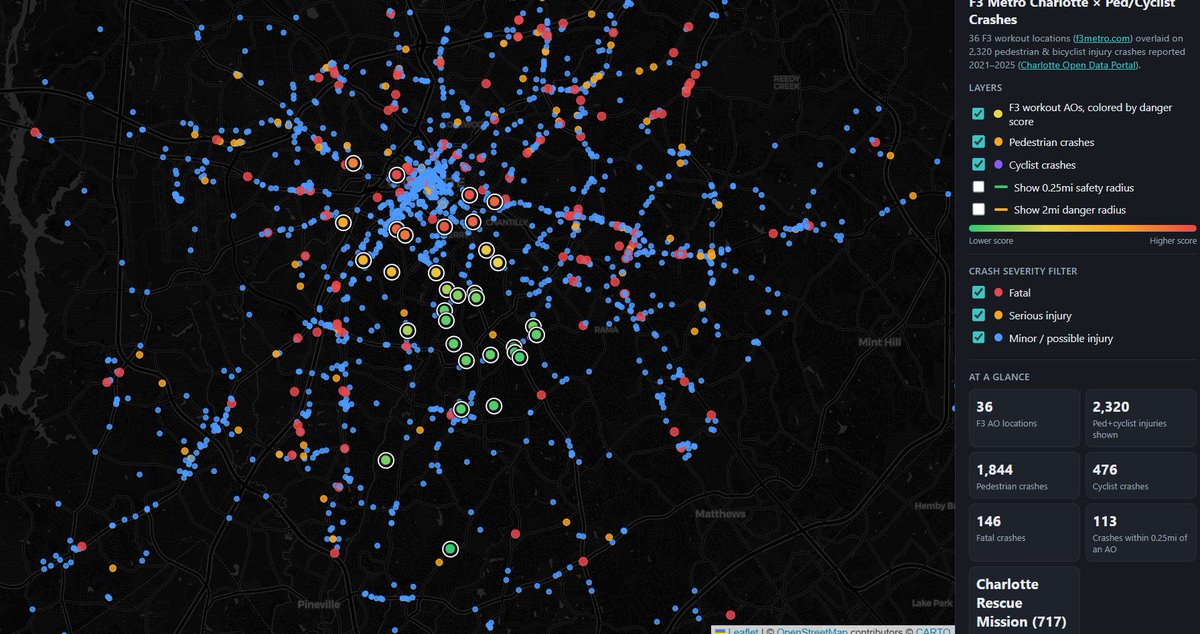The width and height of the screenshot is (1200, 634).
Task: Click the Chantilly map label
Action: click(509, 222)
